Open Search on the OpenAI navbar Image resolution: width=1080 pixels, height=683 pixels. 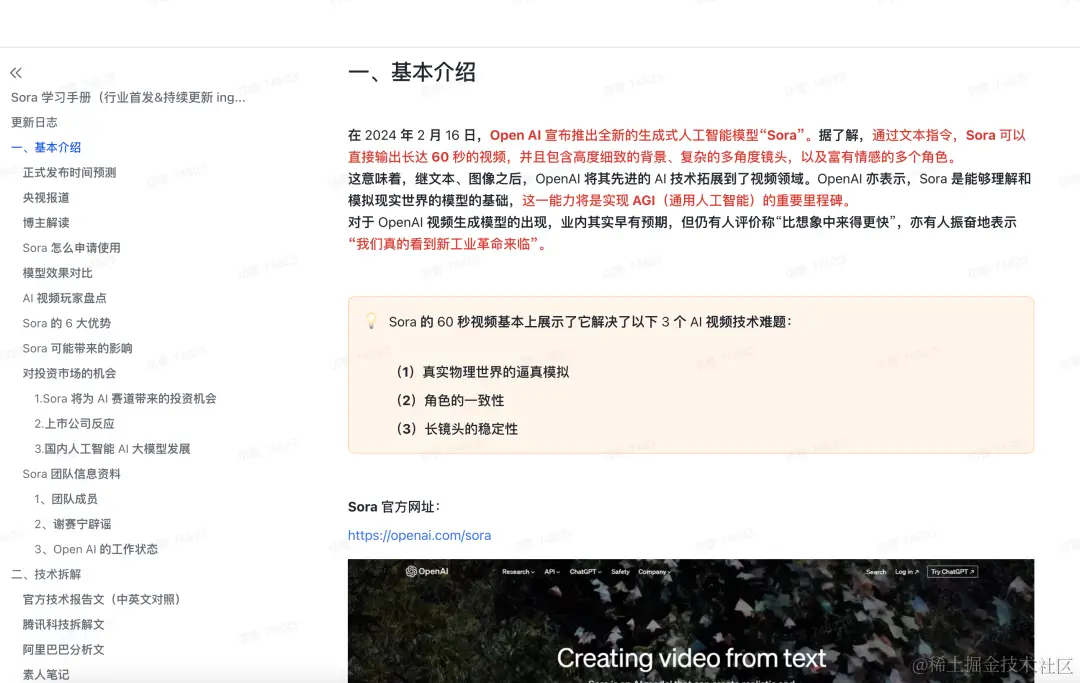click(x=876, y=572)
